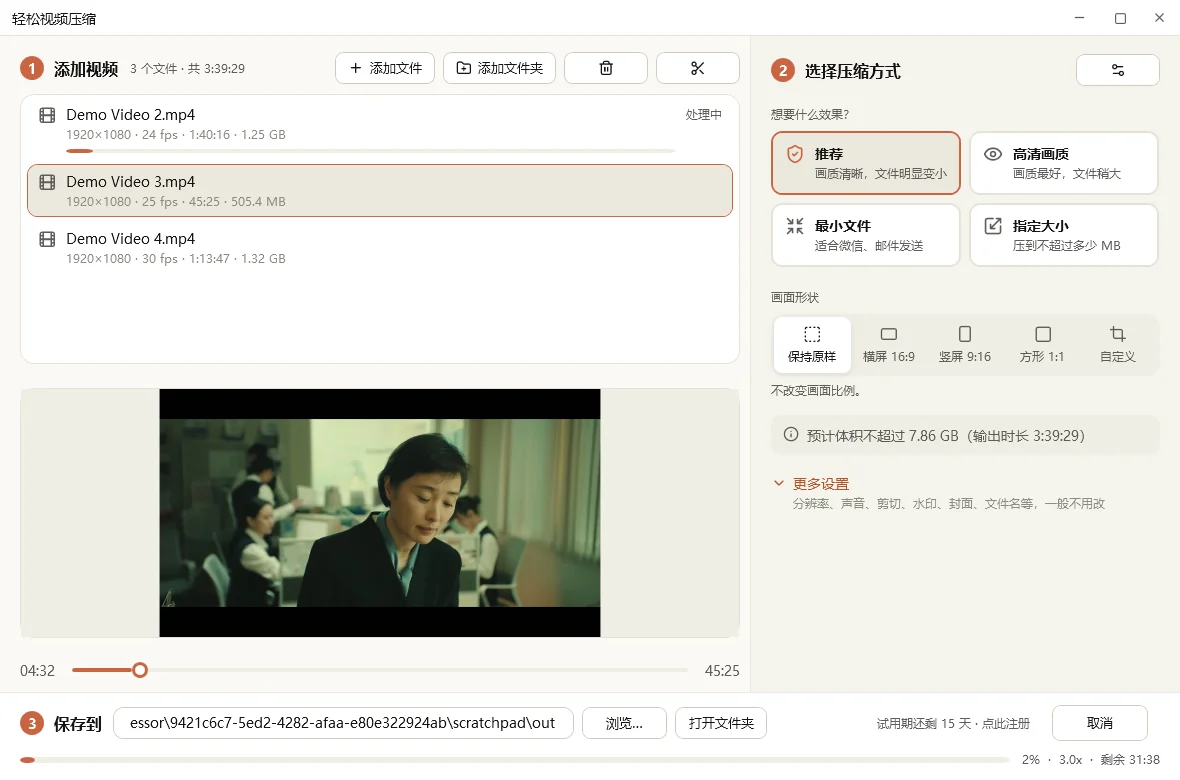Image resolution: width=1180 pixels, height=780 pixels.
Task: Click film icon of Demo Video 2.mp4
Action: tap(47, 115)
